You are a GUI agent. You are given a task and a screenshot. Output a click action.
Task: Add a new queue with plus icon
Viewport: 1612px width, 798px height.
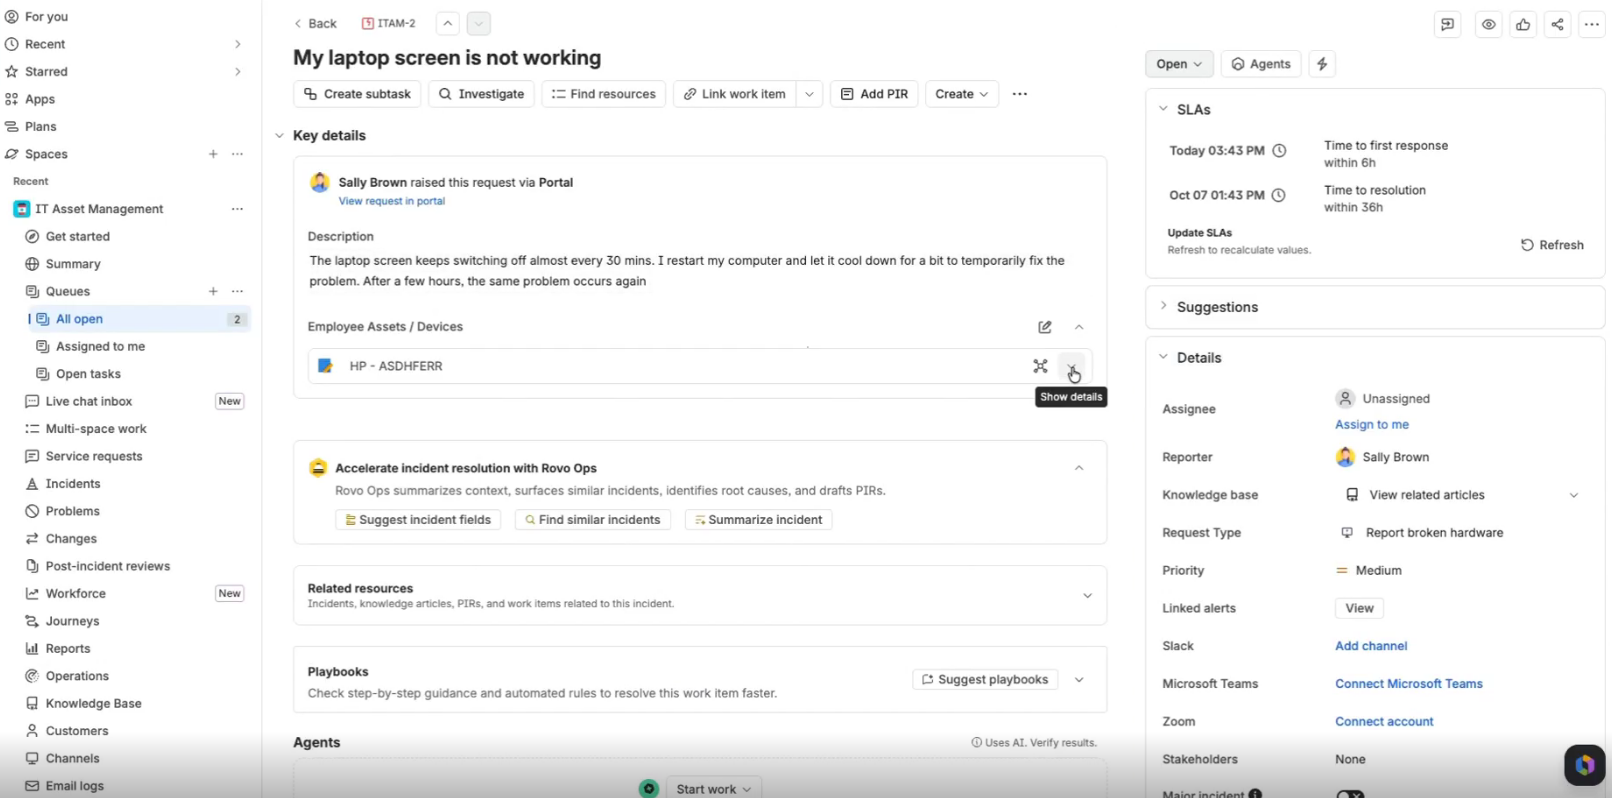point(213,291)
